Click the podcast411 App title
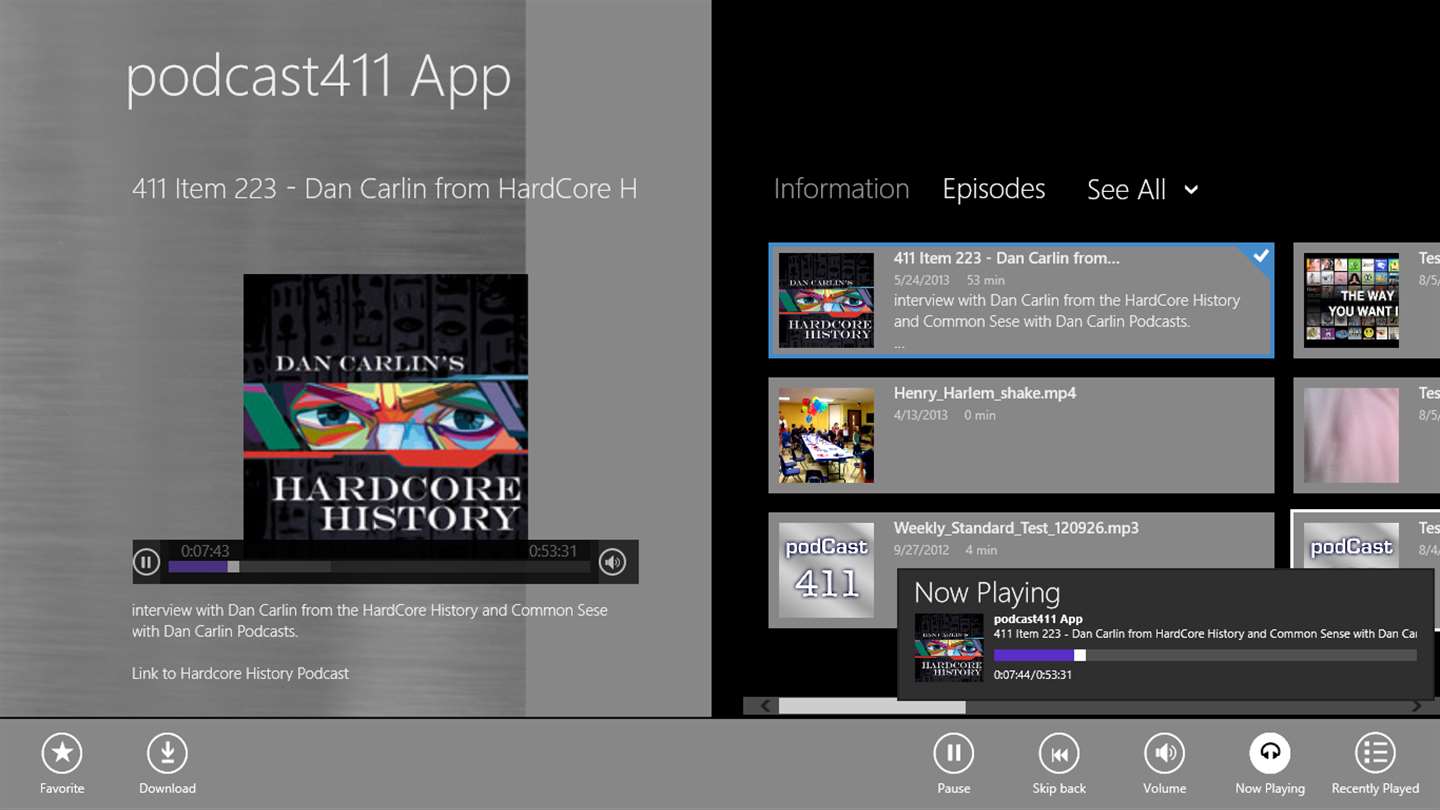1440x810 pixels. click(x=318, y=77)
